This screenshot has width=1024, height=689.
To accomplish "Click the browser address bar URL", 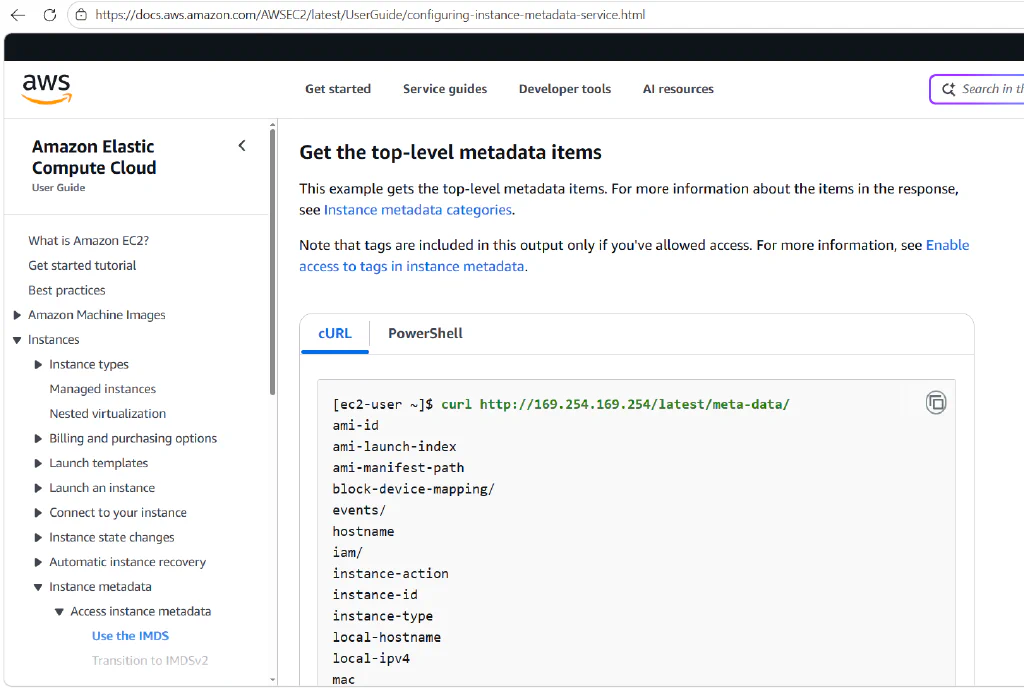I will (370, 14).
